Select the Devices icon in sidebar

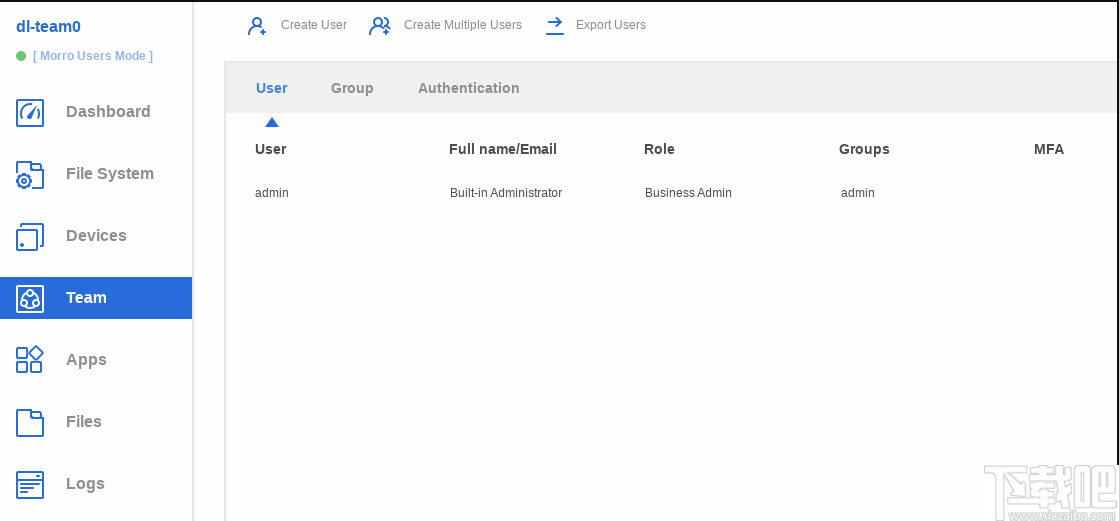(30, 237)
